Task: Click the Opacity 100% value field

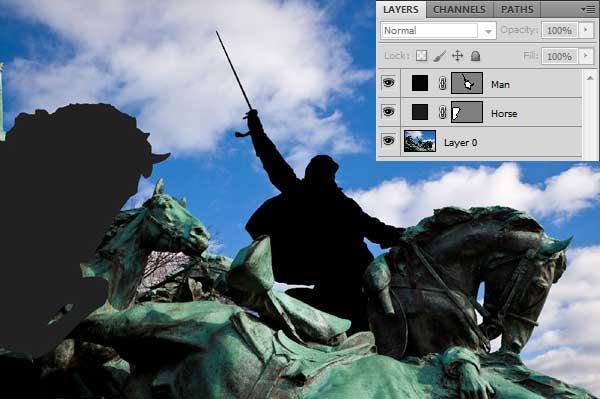Action: pos(559,30)
